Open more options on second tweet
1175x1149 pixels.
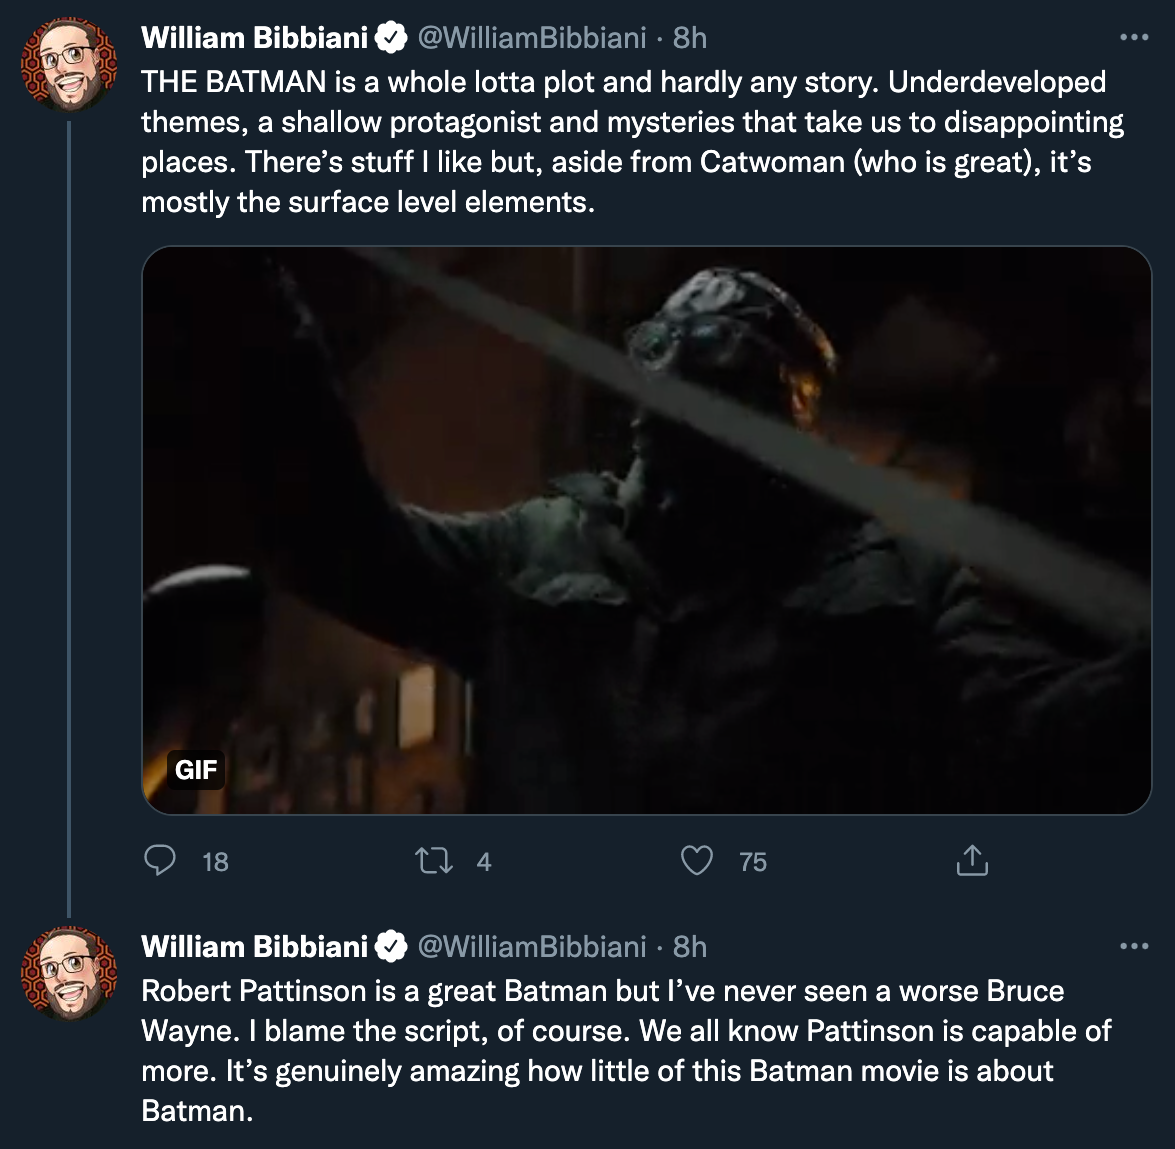(x=1134, y=946)
